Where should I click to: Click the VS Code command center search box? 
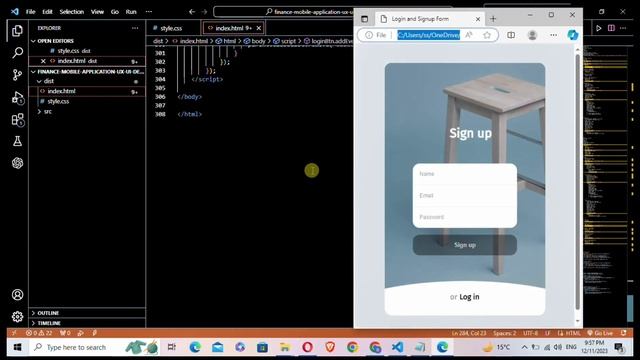click(284, 12)
